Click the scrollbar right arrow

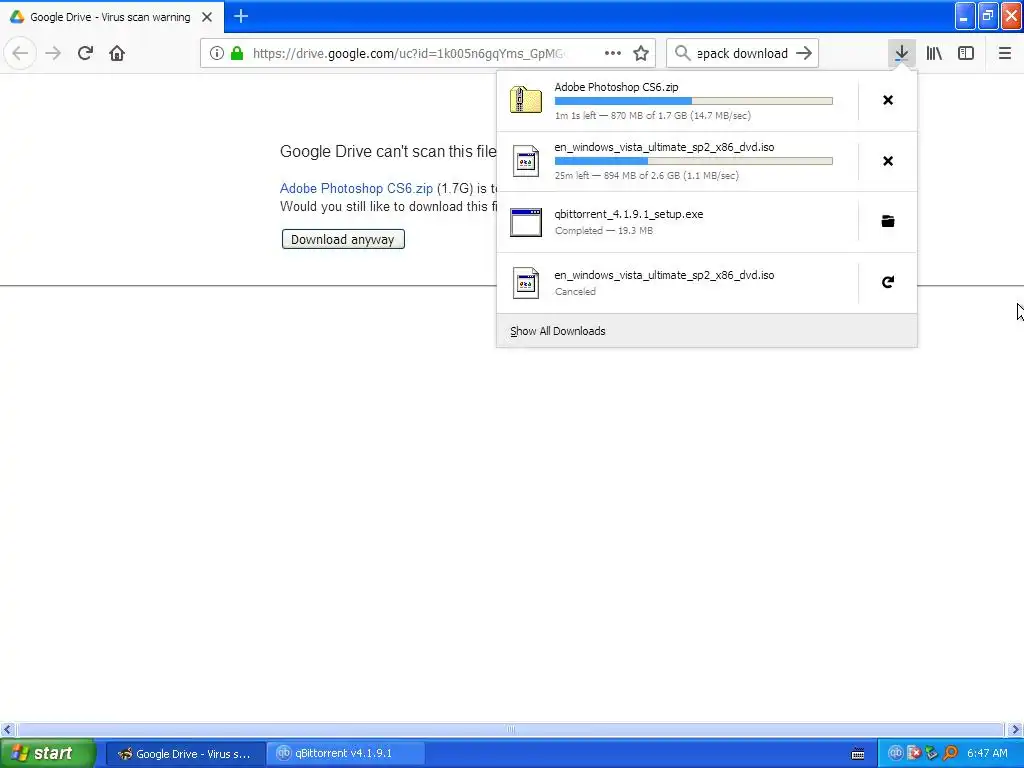tap(1015, 729)
